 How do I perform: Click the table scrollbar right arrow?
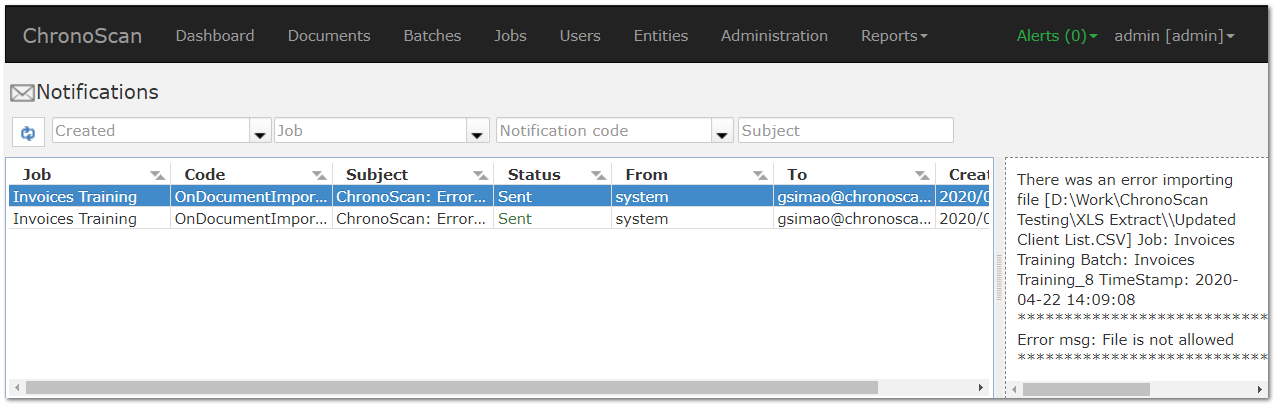pos(980,387)
